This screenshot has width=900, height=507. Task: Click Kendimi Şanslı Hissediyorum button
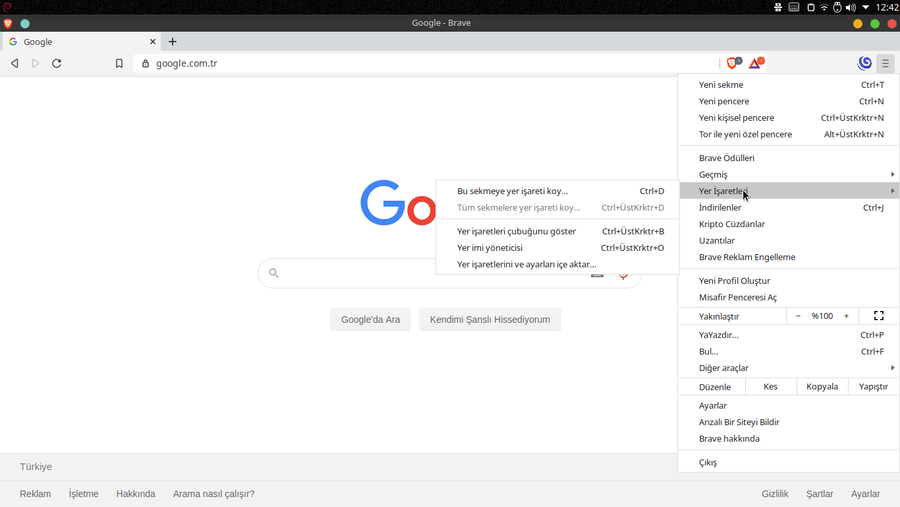(x=490, y=319)
